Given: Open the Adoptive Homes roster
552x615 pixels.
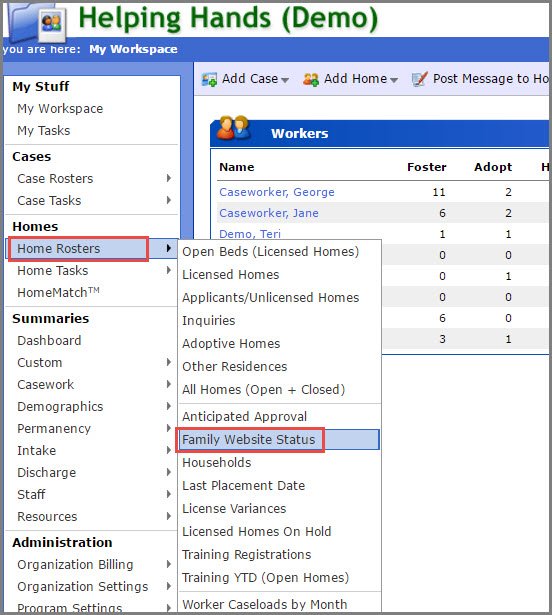Looking at the screenshot, I should click(231, 344).
